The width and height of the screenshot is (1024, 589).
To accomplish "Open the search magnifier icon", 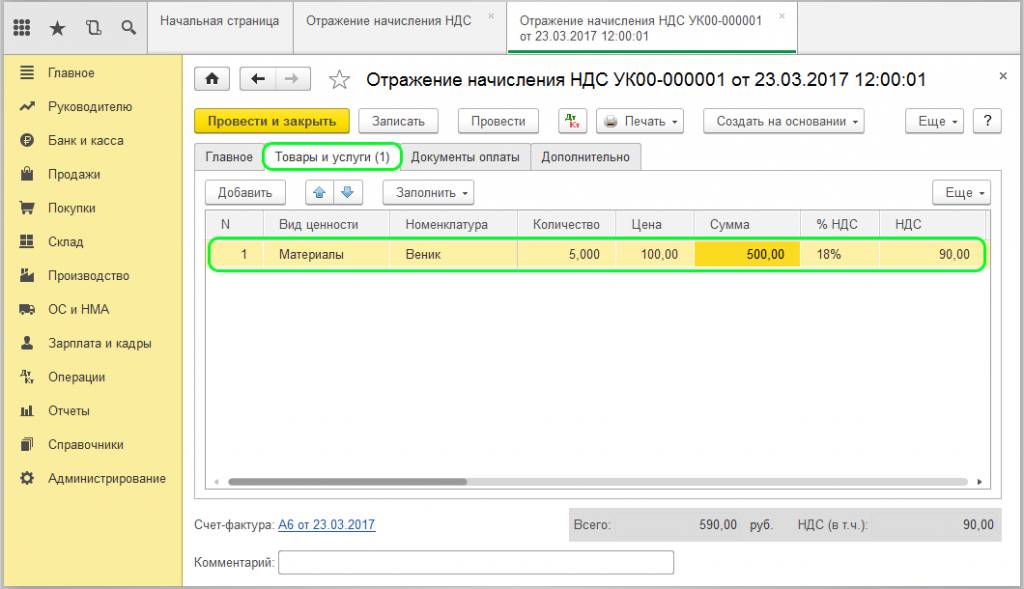I will click(x=129, y=27).
